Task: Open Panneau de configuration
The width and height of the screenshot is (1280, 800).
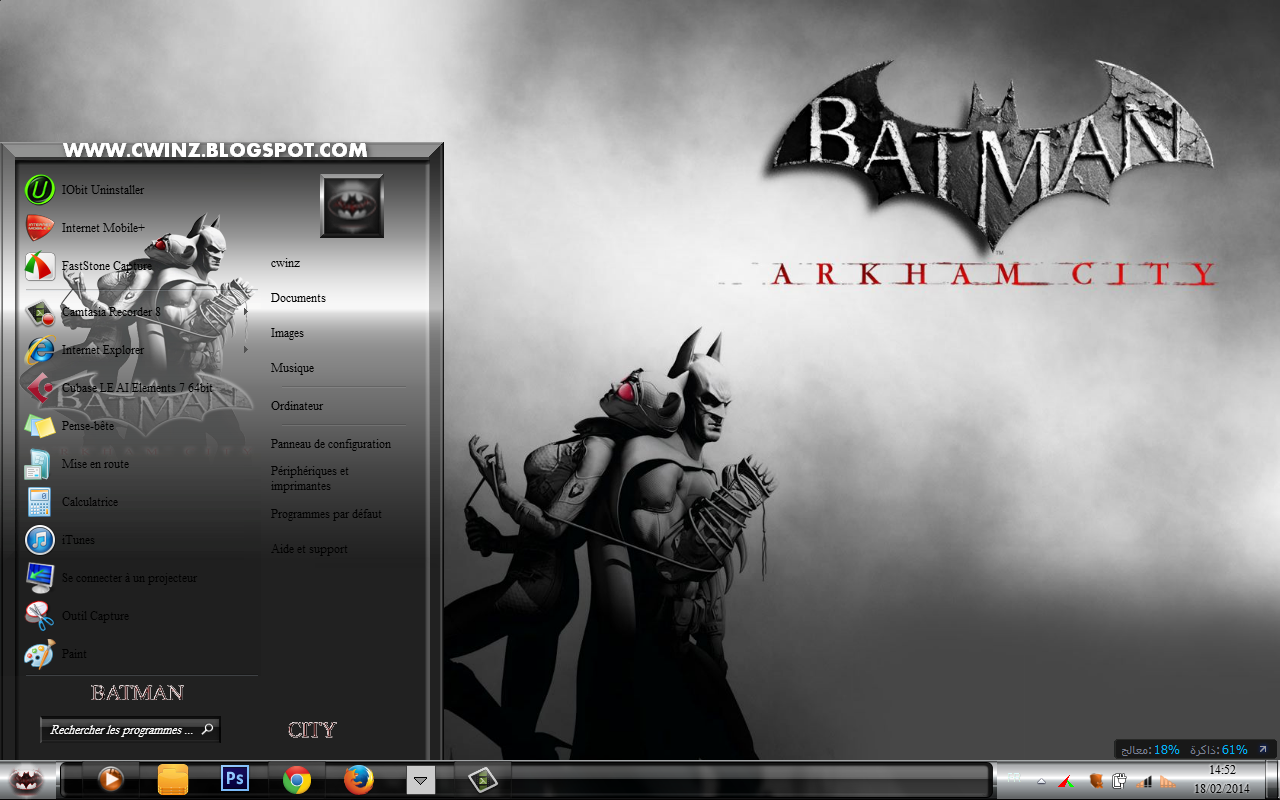Action: point(331,444)
